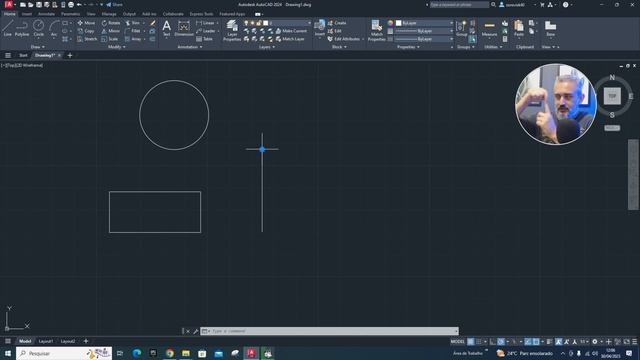Toggle polar tracking in status bar
Image resolution: width=640 pixels, height=360 pixels.
click(501, 342)
